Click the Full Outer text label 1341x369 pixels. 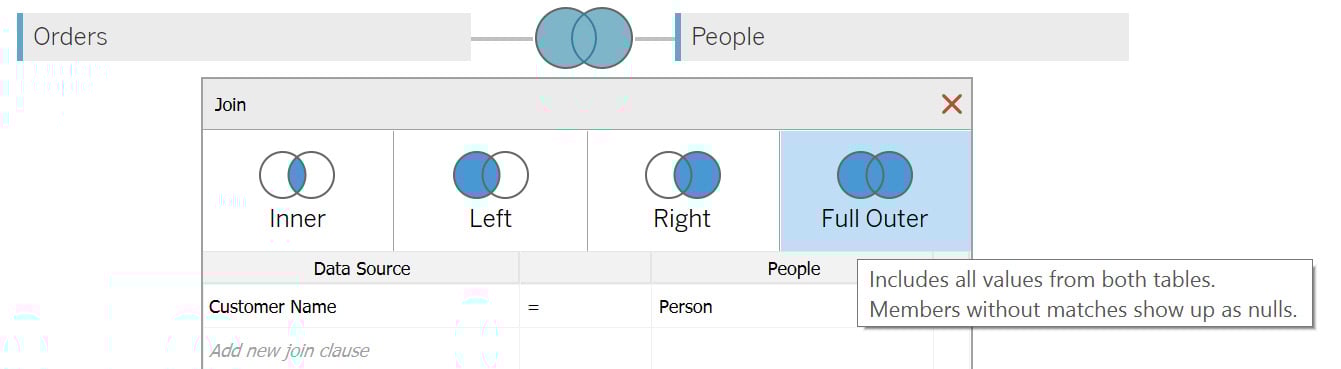coord(875,219)
